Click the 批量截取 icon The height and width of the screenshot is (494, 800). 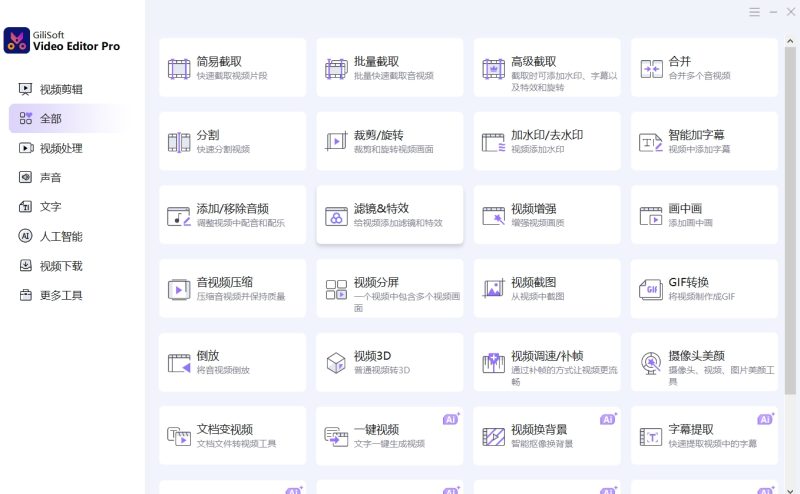pos(336,69)
